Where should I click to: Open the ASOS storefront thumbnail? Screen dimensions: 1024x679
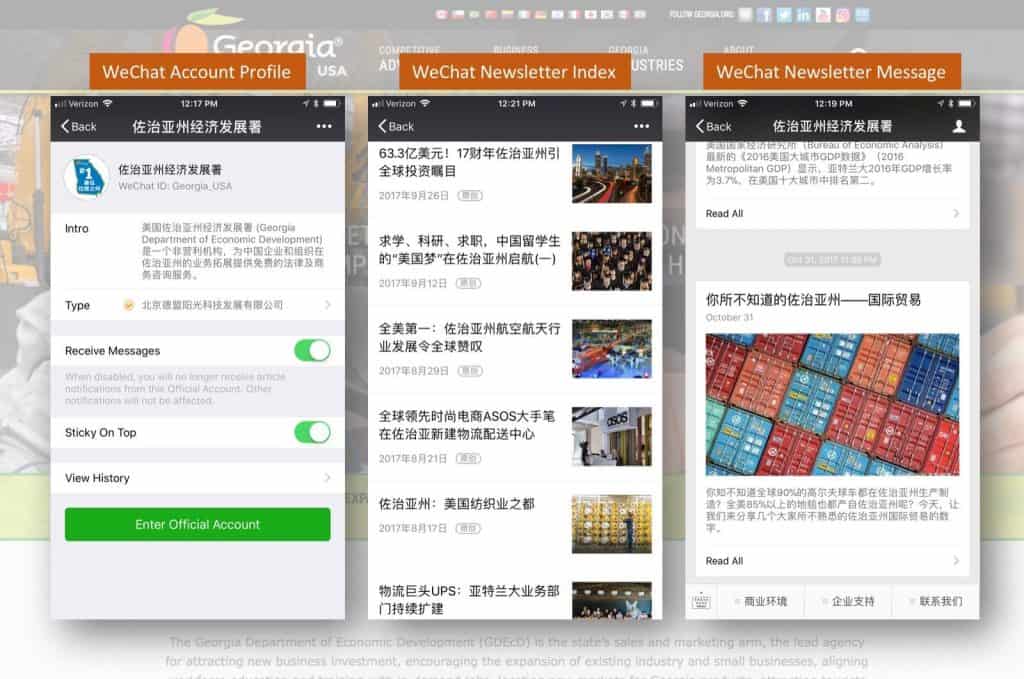tap(611, 436)
